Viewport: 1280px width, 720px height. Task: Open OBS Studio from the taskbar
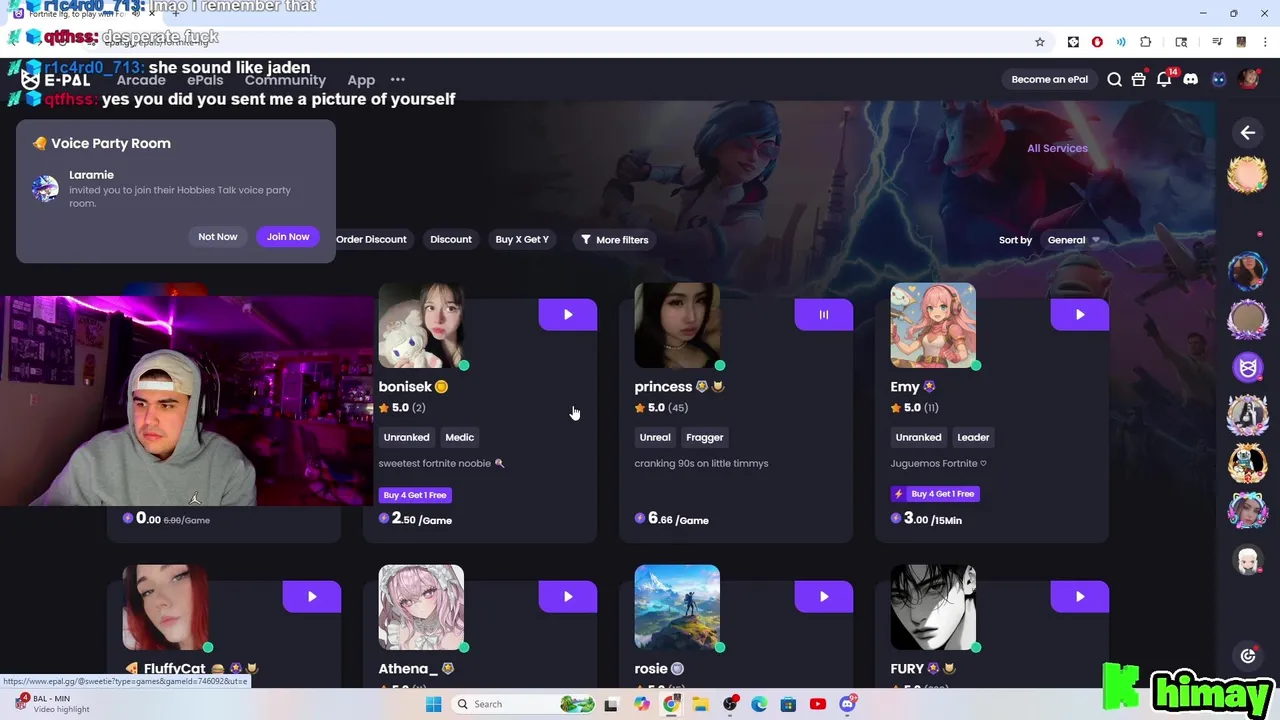(x=730, y=704)
